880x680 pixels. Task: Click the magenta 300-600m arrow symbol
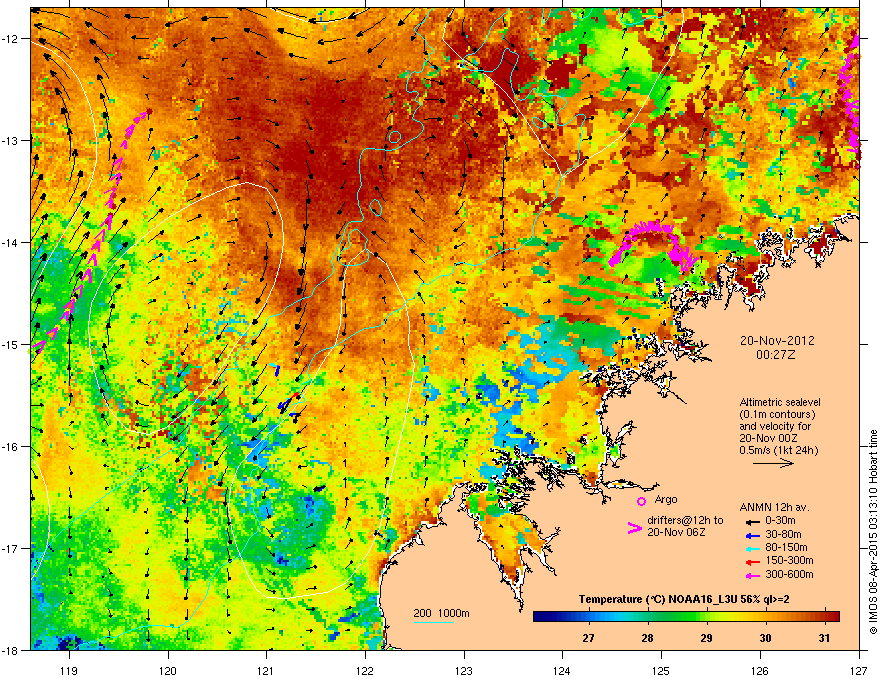coord(752,575)
